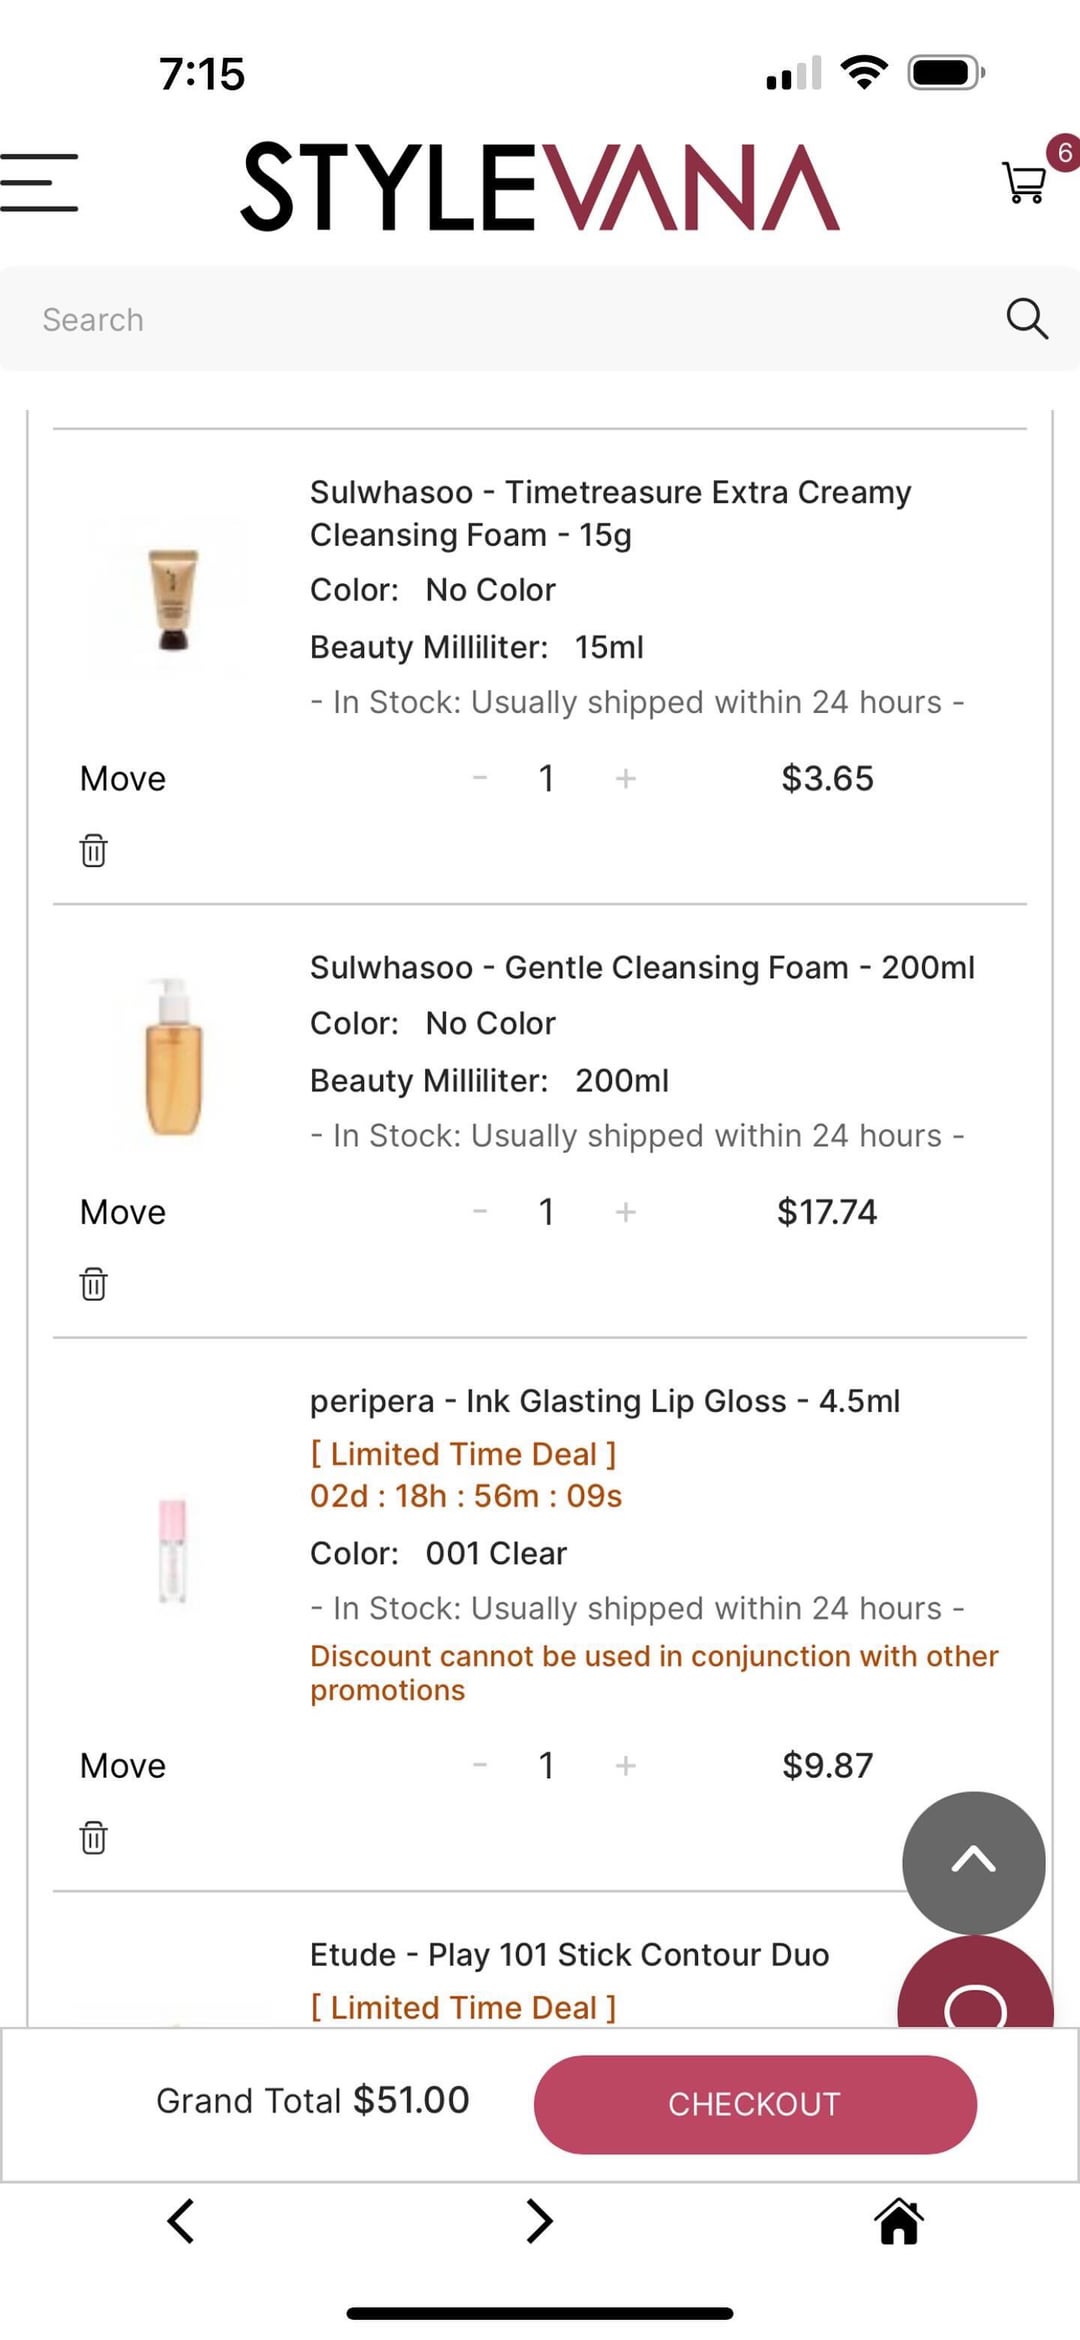Go forward with browser forward arrow
1080x2340 pixels.
539,2221
